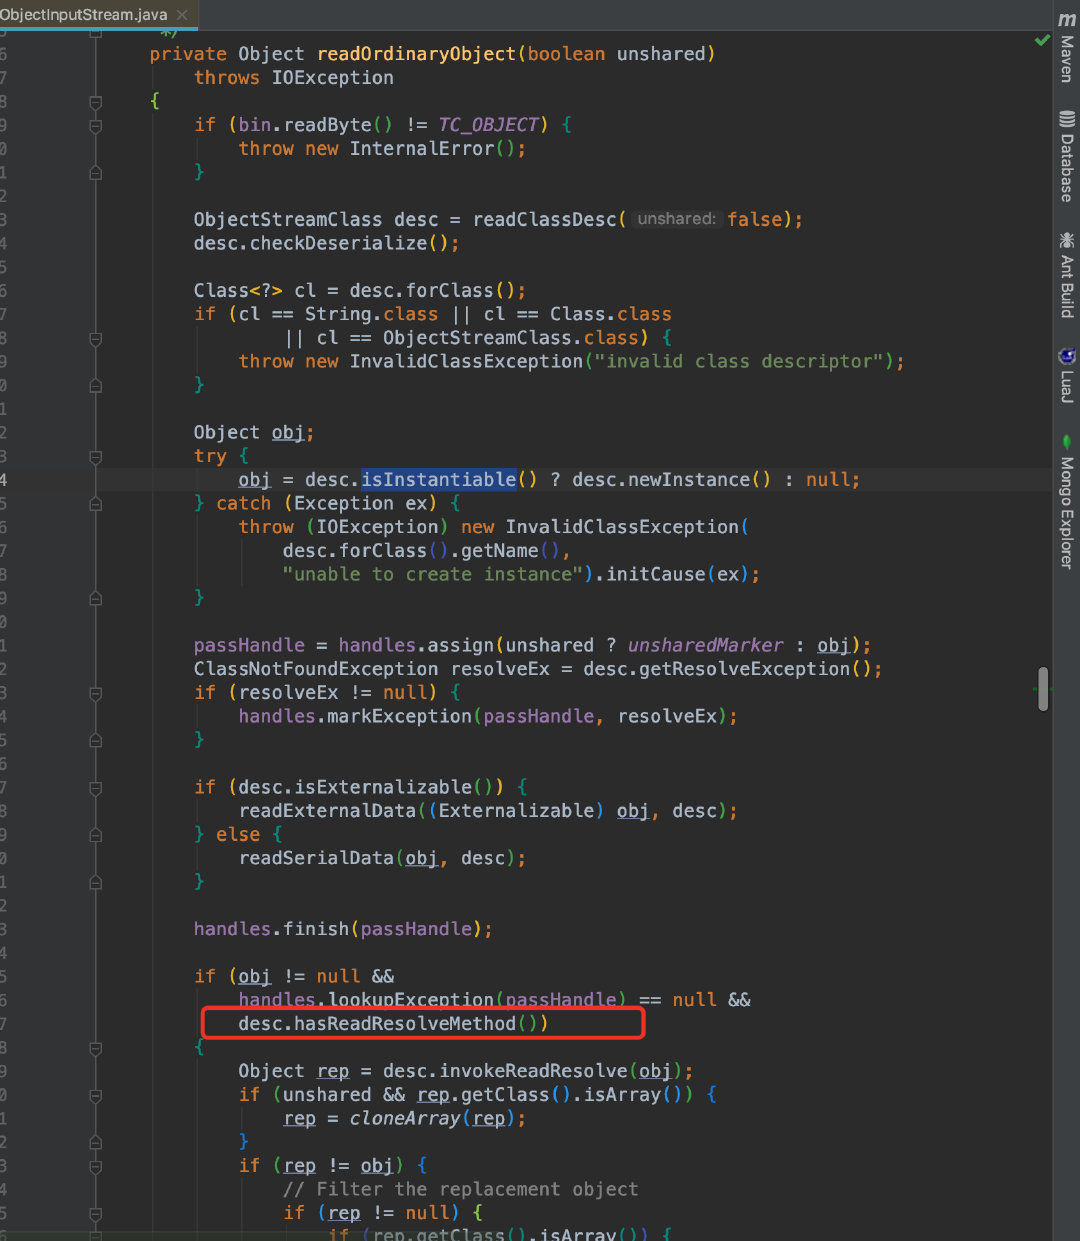1080x1241 pixels.
Task: Click handles.finish(passHandle) statement
Action: pos(343,930)
